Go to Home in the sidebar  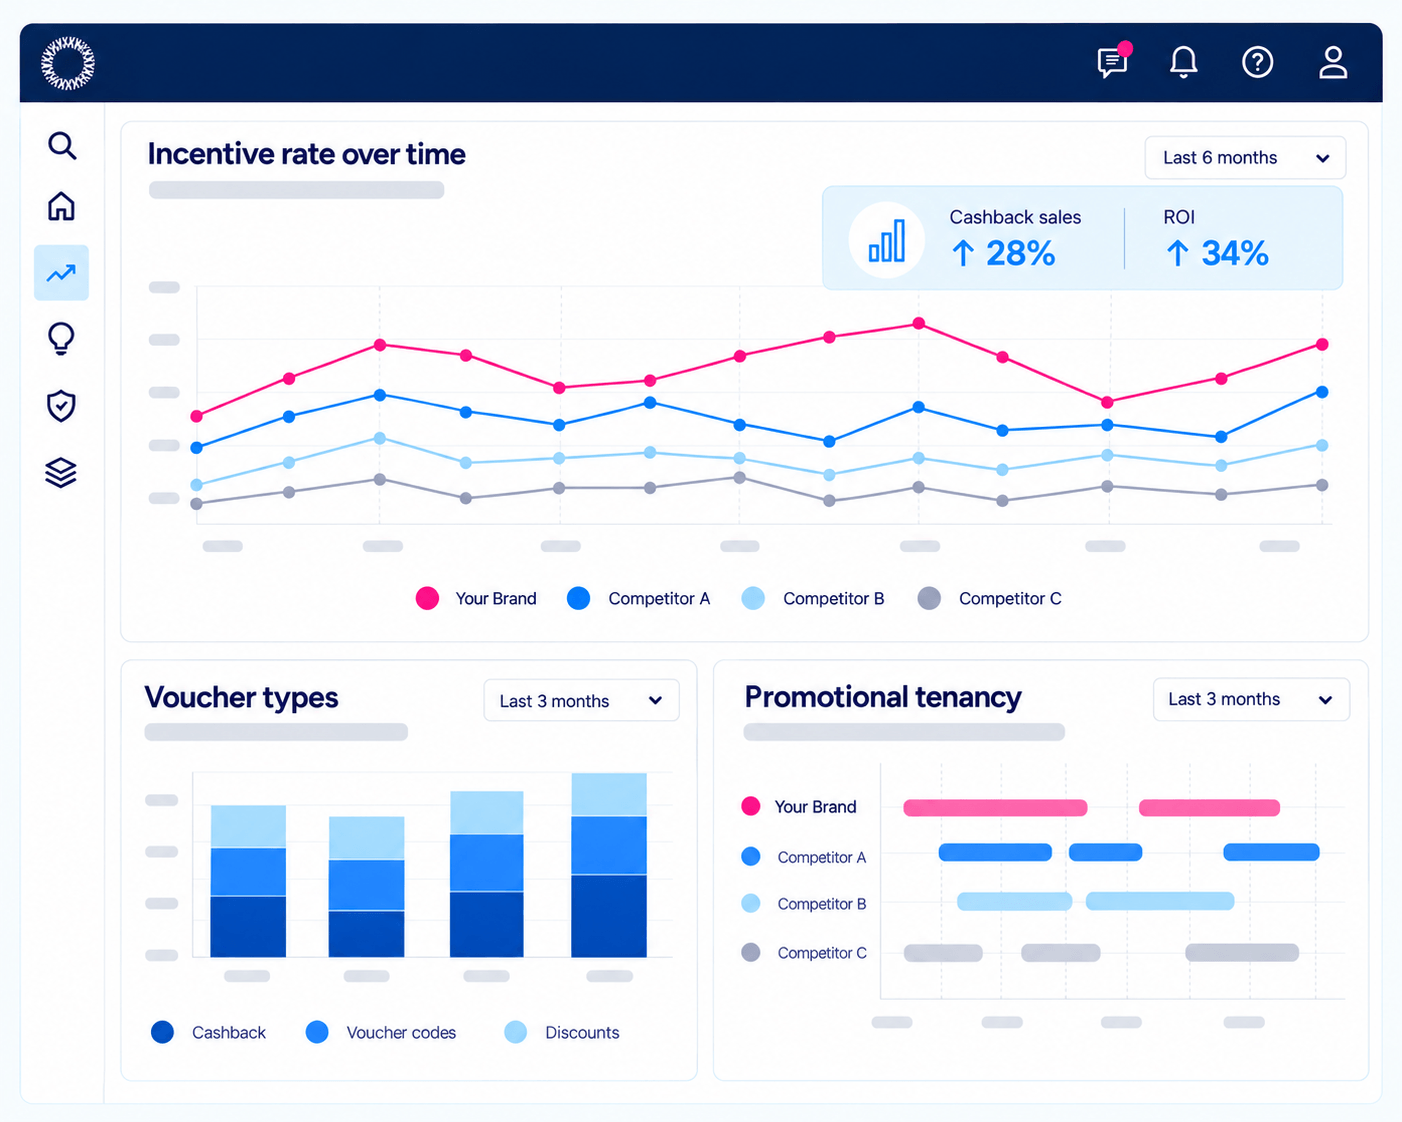61,206
